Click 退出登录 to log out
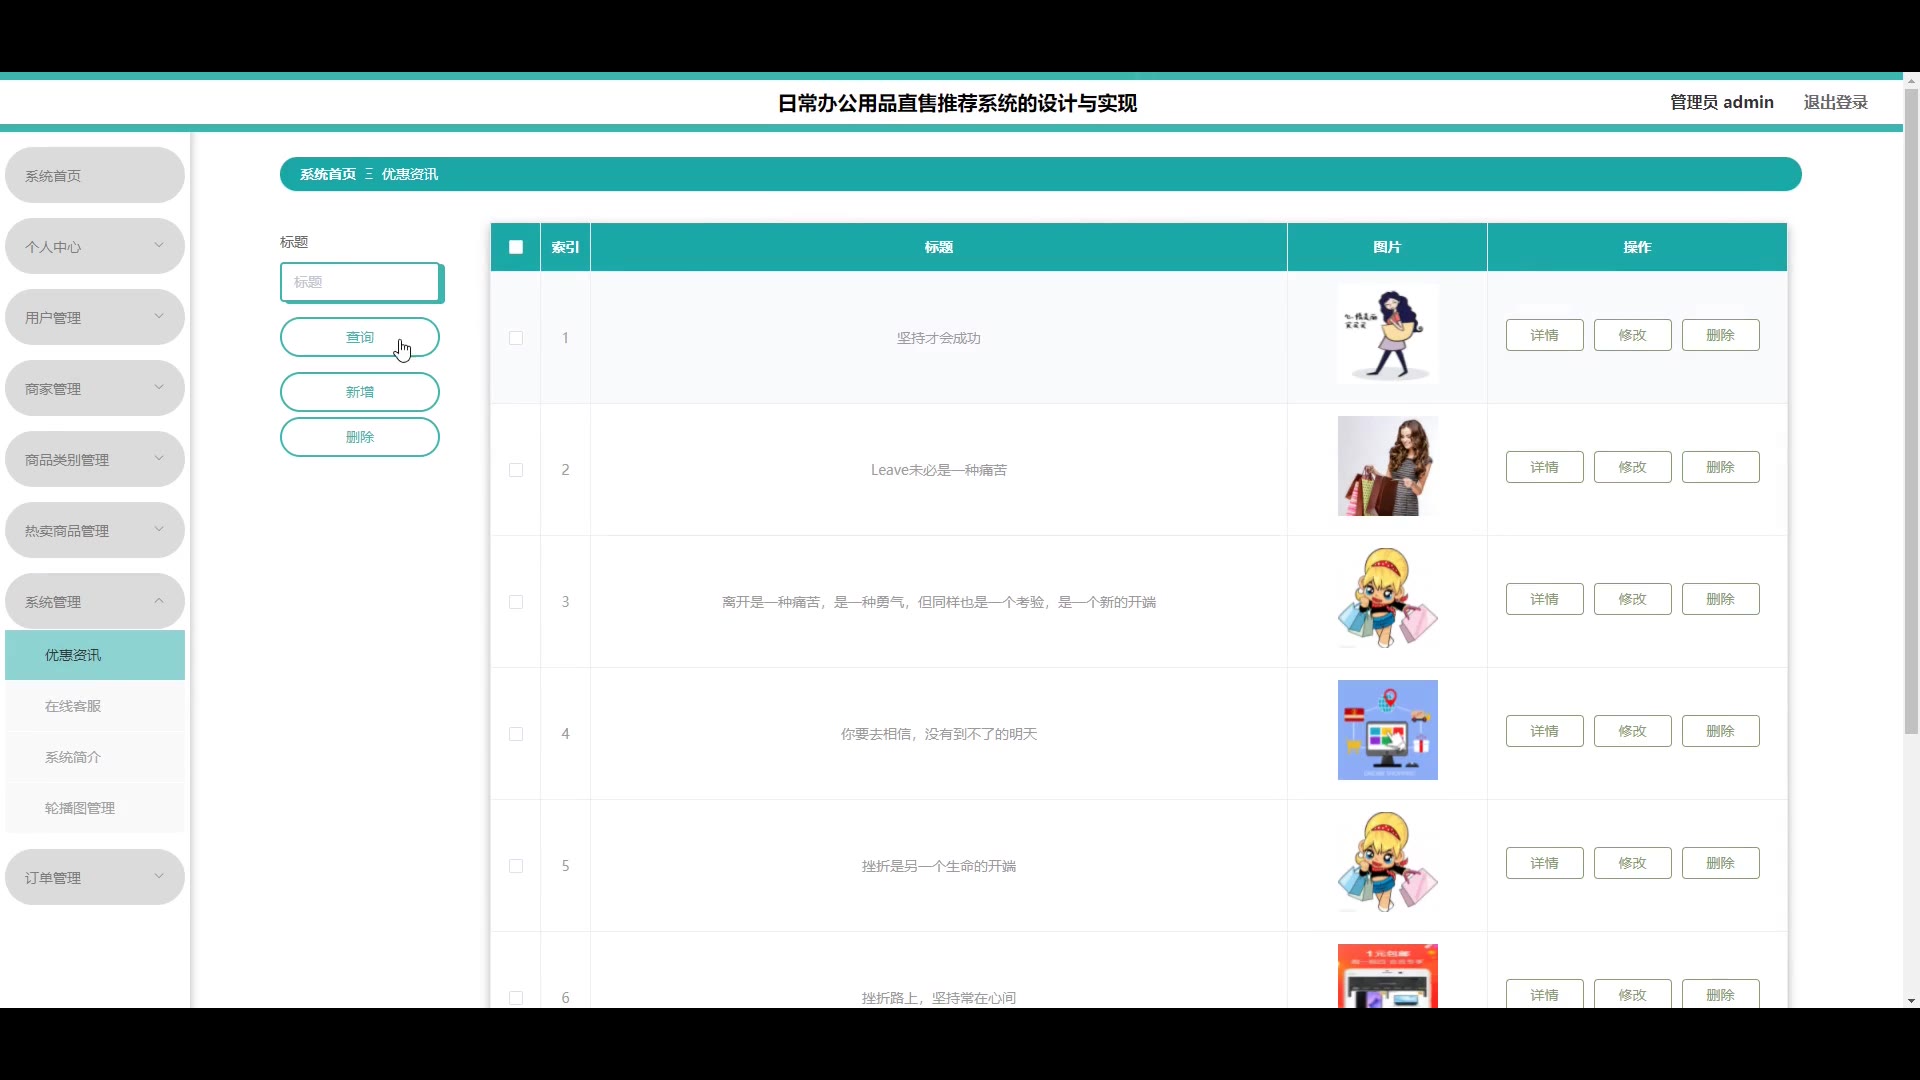This screenshot has width=1920, height=1080. [1836, 102]
